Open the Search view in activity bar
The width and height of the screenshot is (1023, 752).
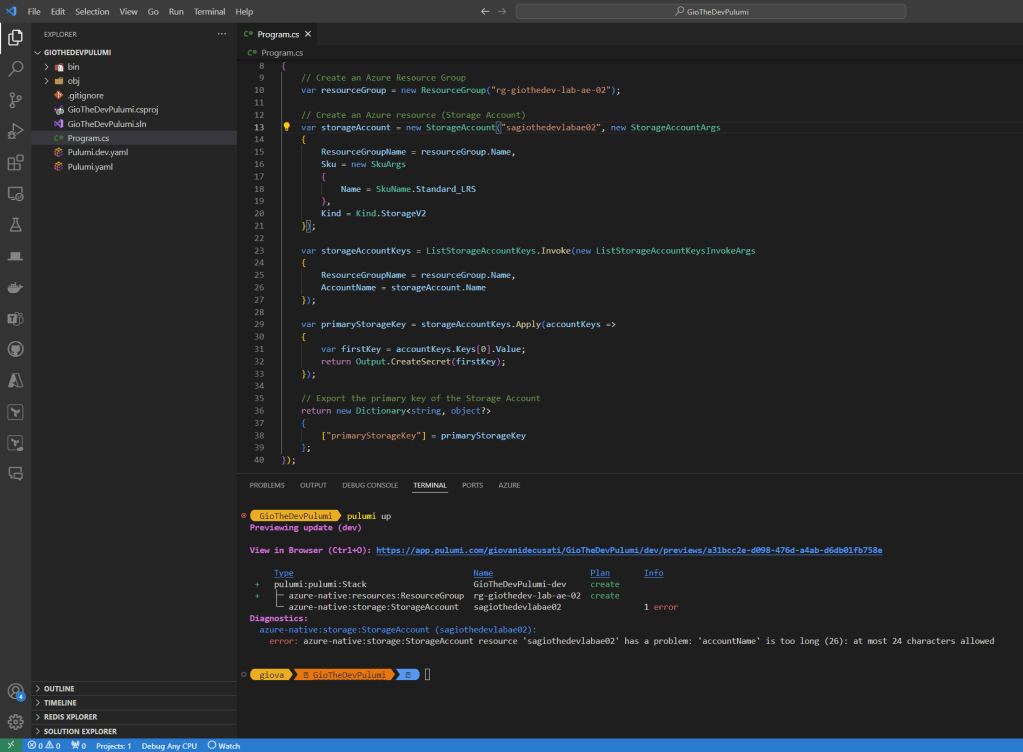16,69
